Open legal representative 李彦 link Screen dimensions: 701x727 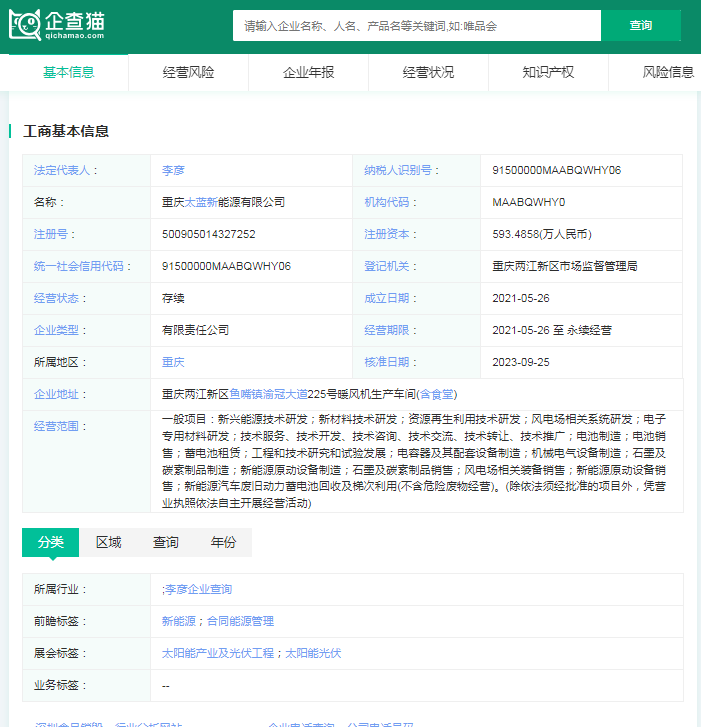tap(173, 171)
